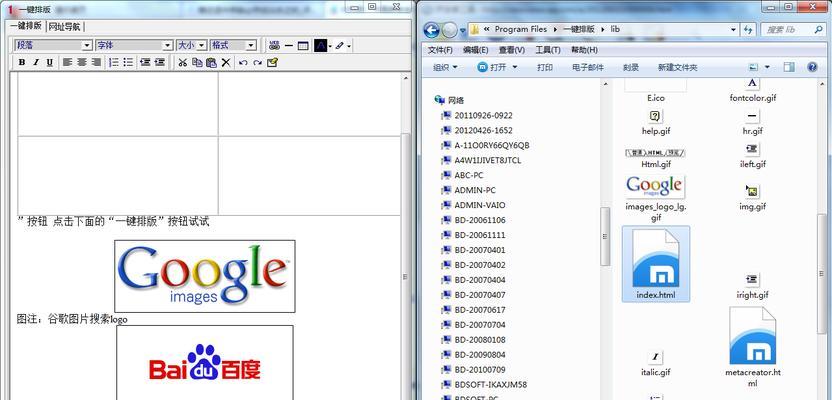Insert a numbered list
Image resolution: width=832 pixels, height=400 pixels.
pos(114,63)
